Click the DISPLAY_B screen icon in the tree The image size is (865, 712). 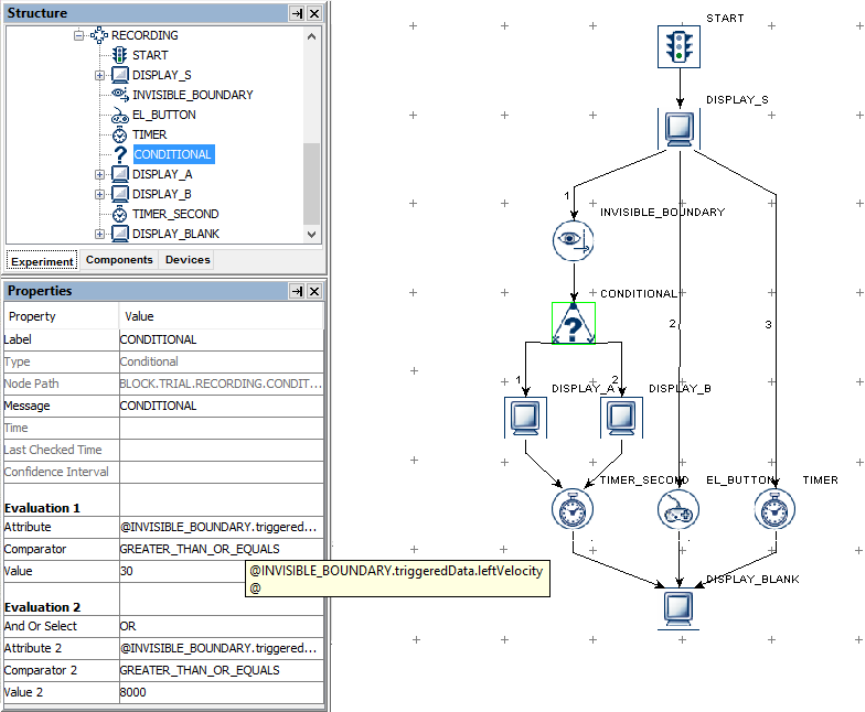pos(120,194)
